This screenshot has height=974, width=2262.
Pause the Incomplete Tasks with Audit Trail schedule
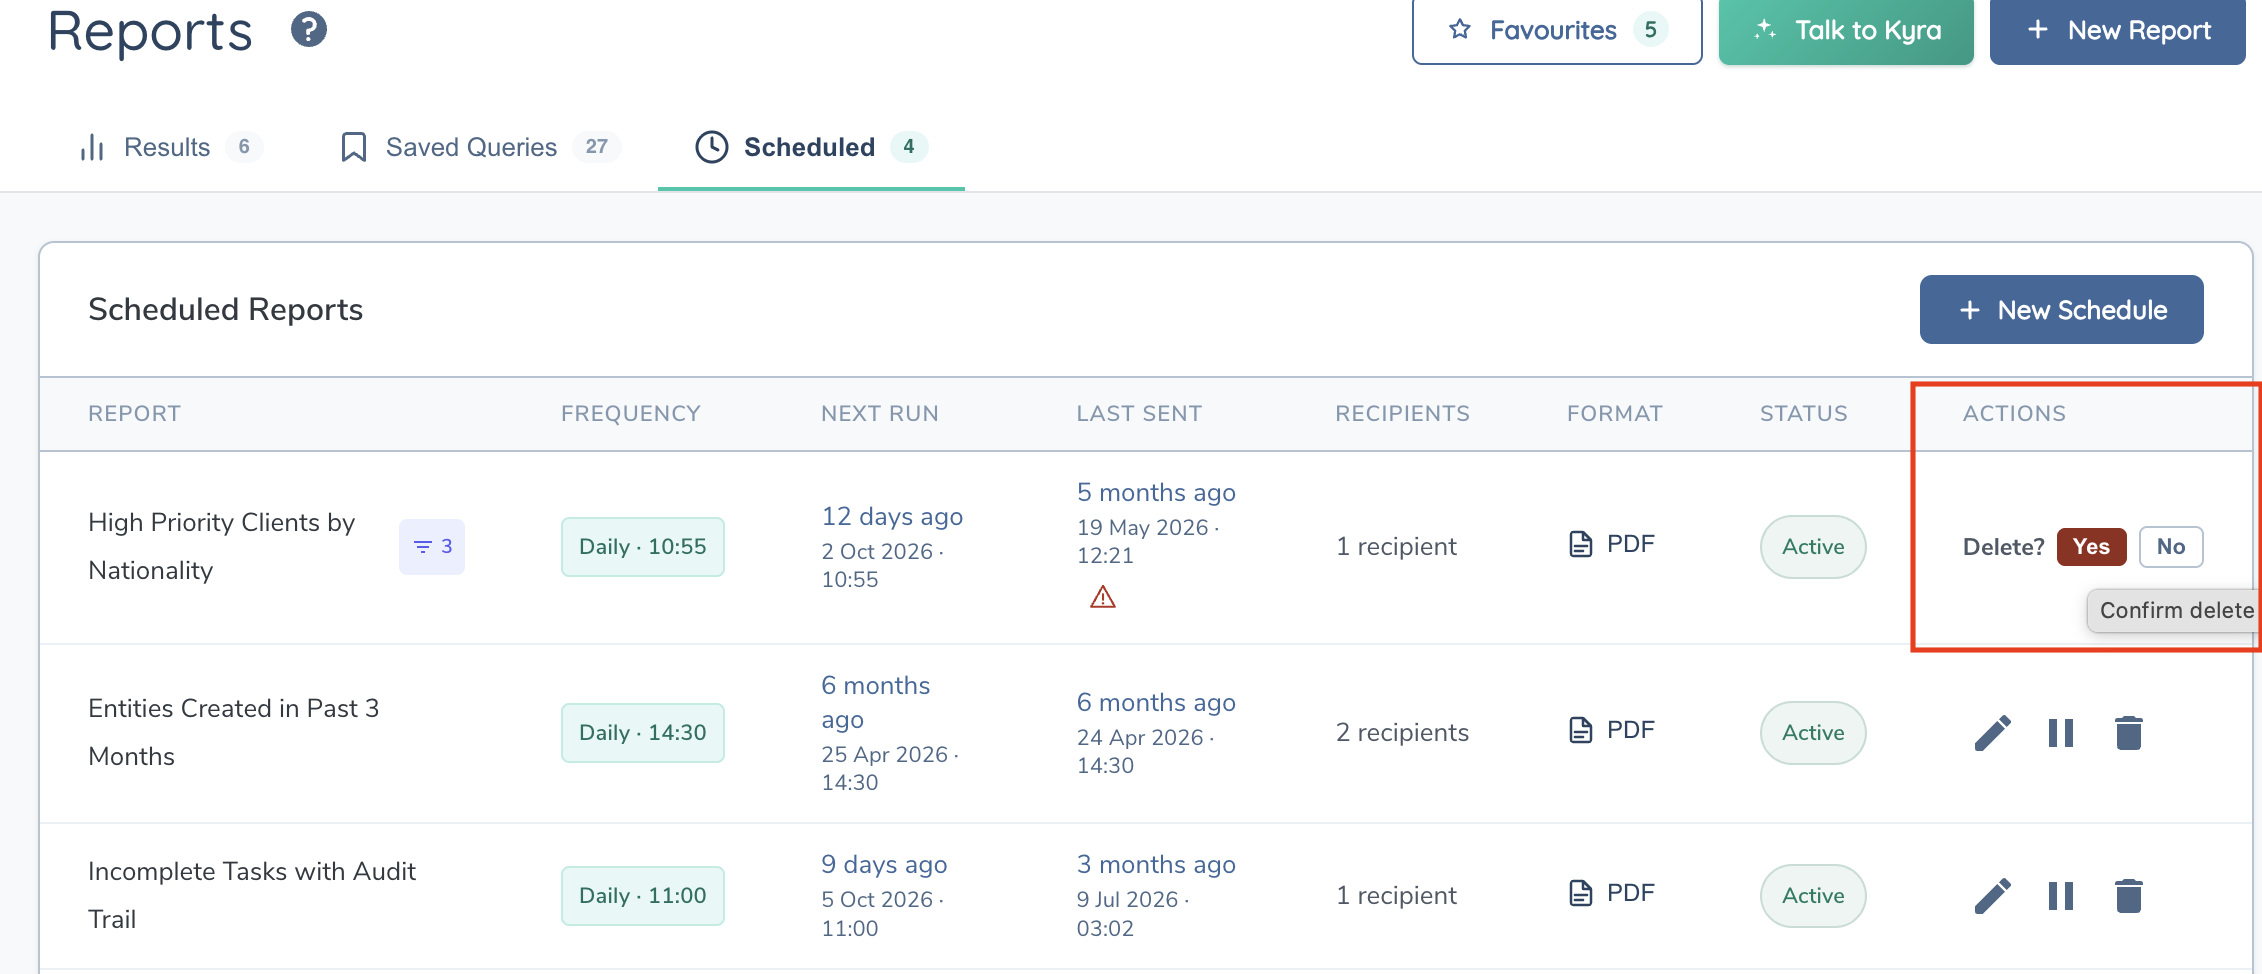point(2061,896)
